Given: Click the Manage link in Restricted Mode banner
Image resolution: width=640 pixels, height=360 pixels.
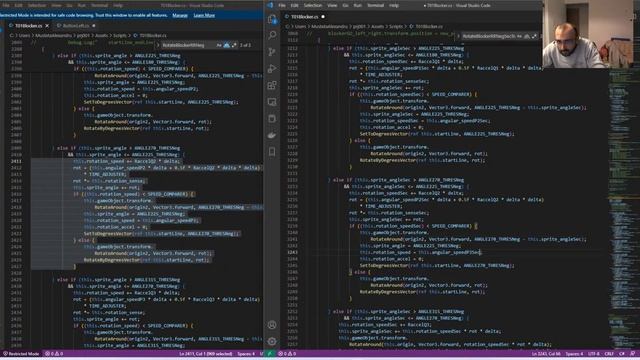Looking at the screenshot, I should [x=180, y=16].
